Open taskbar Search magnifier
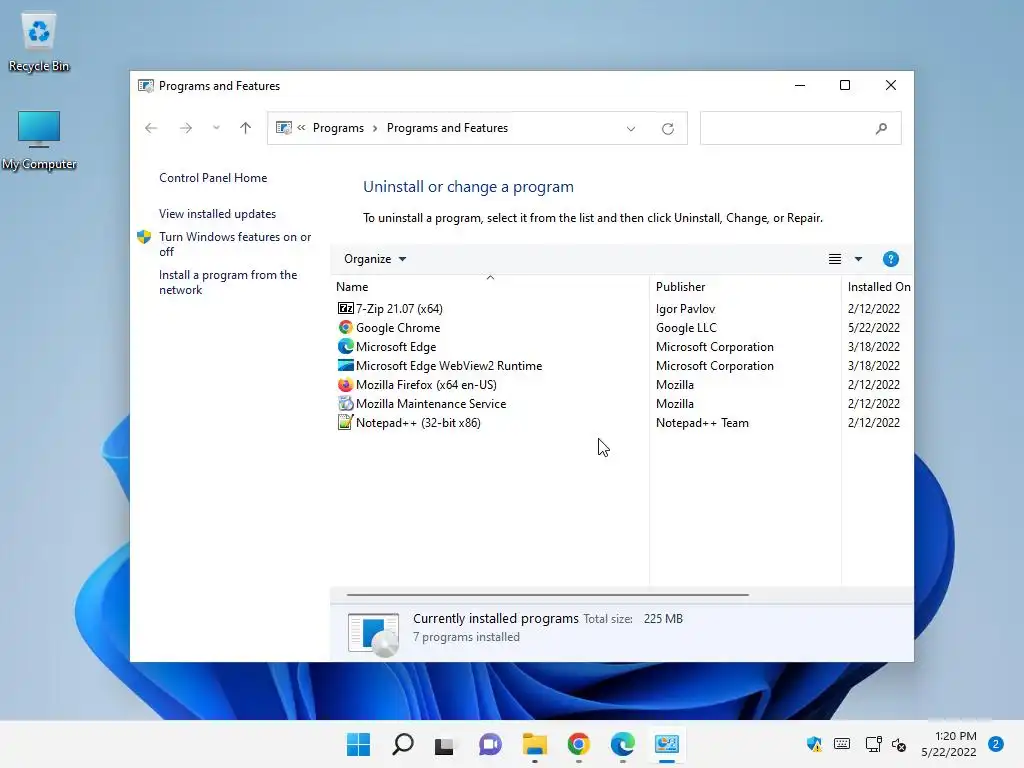The width and height of the screenshot is (1024, 768). tap(402, 744)
